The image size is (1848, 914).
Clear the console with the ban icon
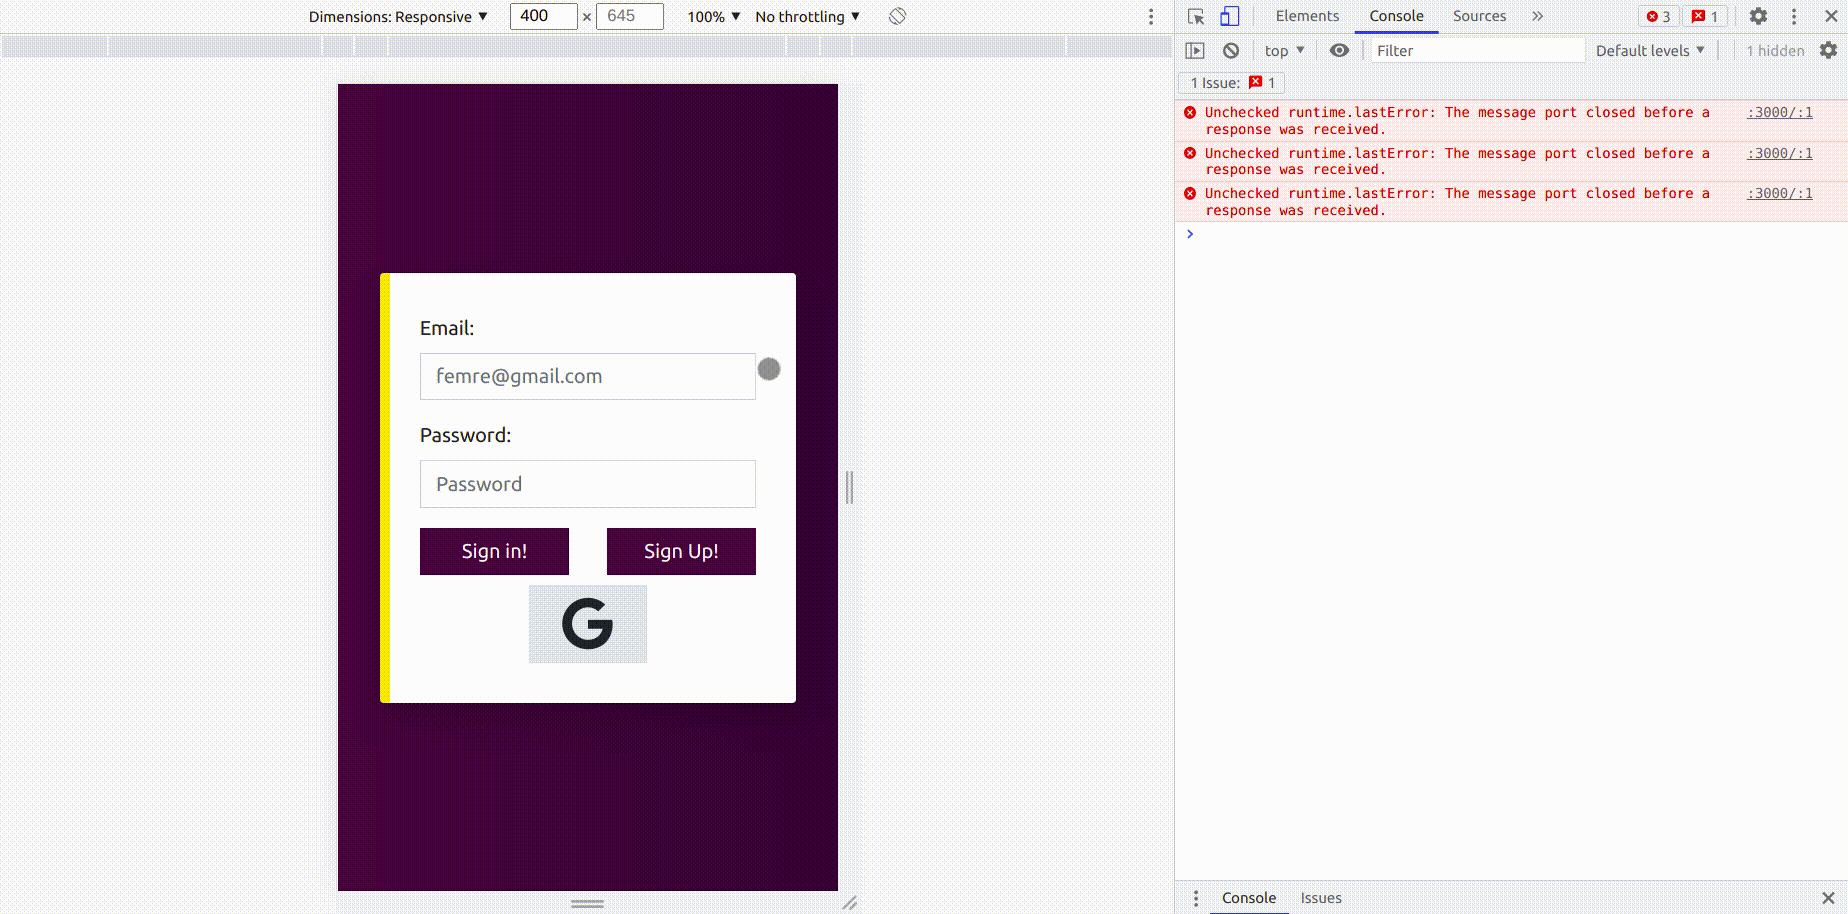click(x=1231, y=50)
